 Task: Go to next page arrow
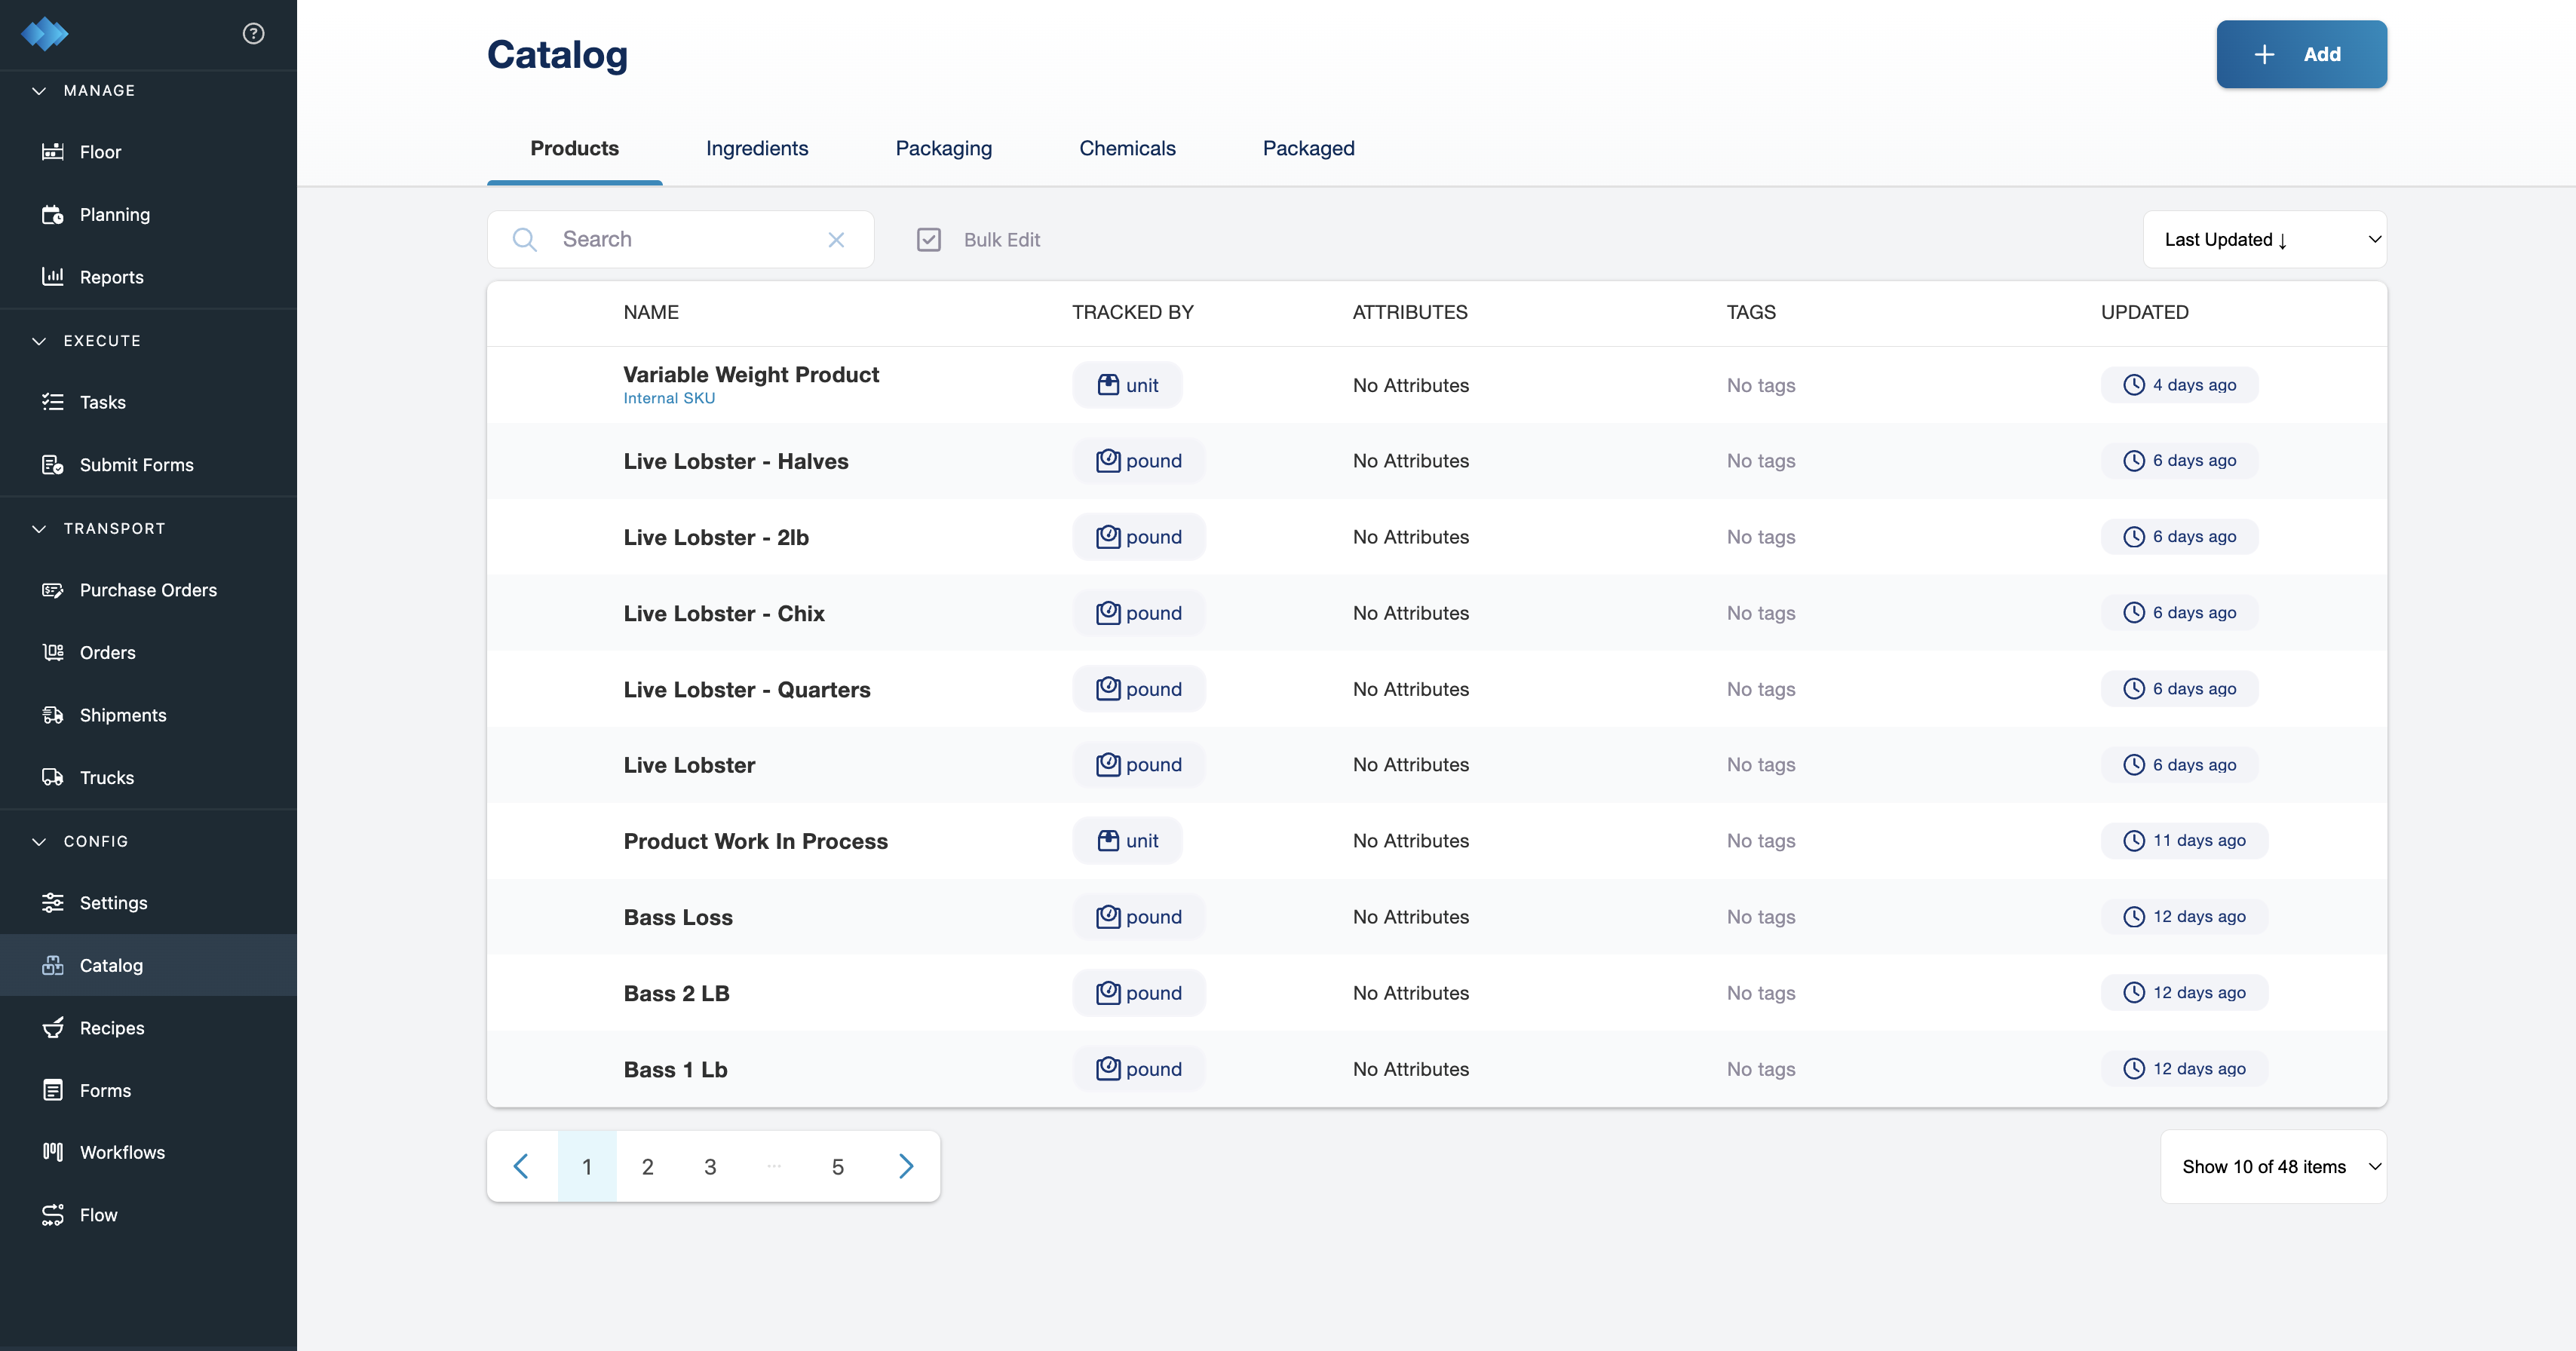(x=905, y=1167)
